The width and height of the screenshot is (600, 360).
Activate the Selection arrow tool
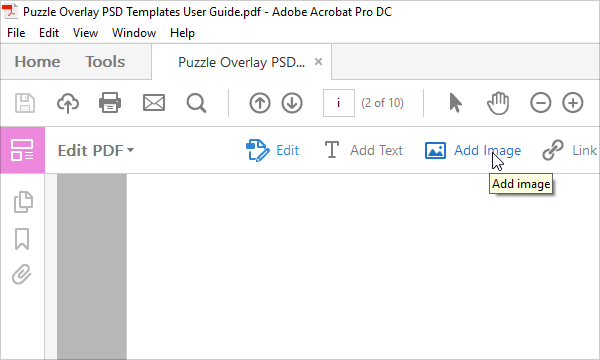[x=455, y=103]
